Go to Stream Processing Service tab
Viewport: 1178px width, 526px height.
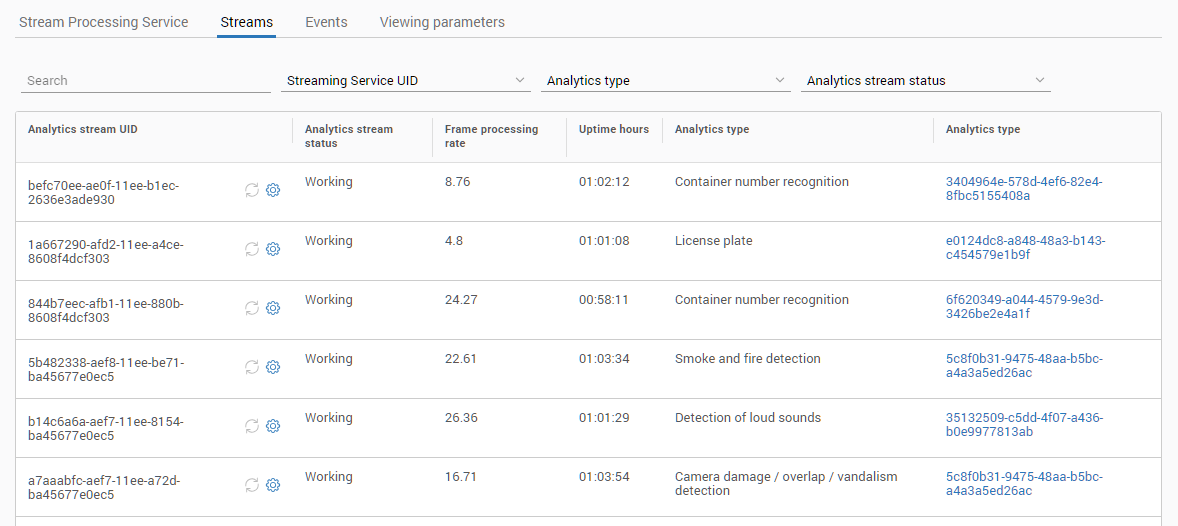coord(104,22)
